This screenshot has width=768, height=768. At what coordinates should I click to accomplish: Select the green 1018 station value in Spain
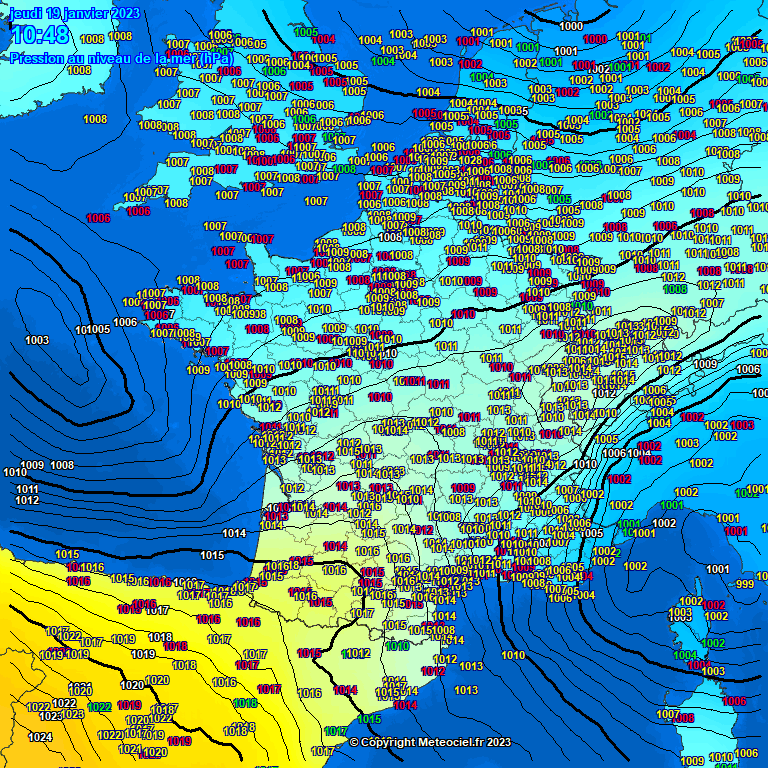coord(245,703)
